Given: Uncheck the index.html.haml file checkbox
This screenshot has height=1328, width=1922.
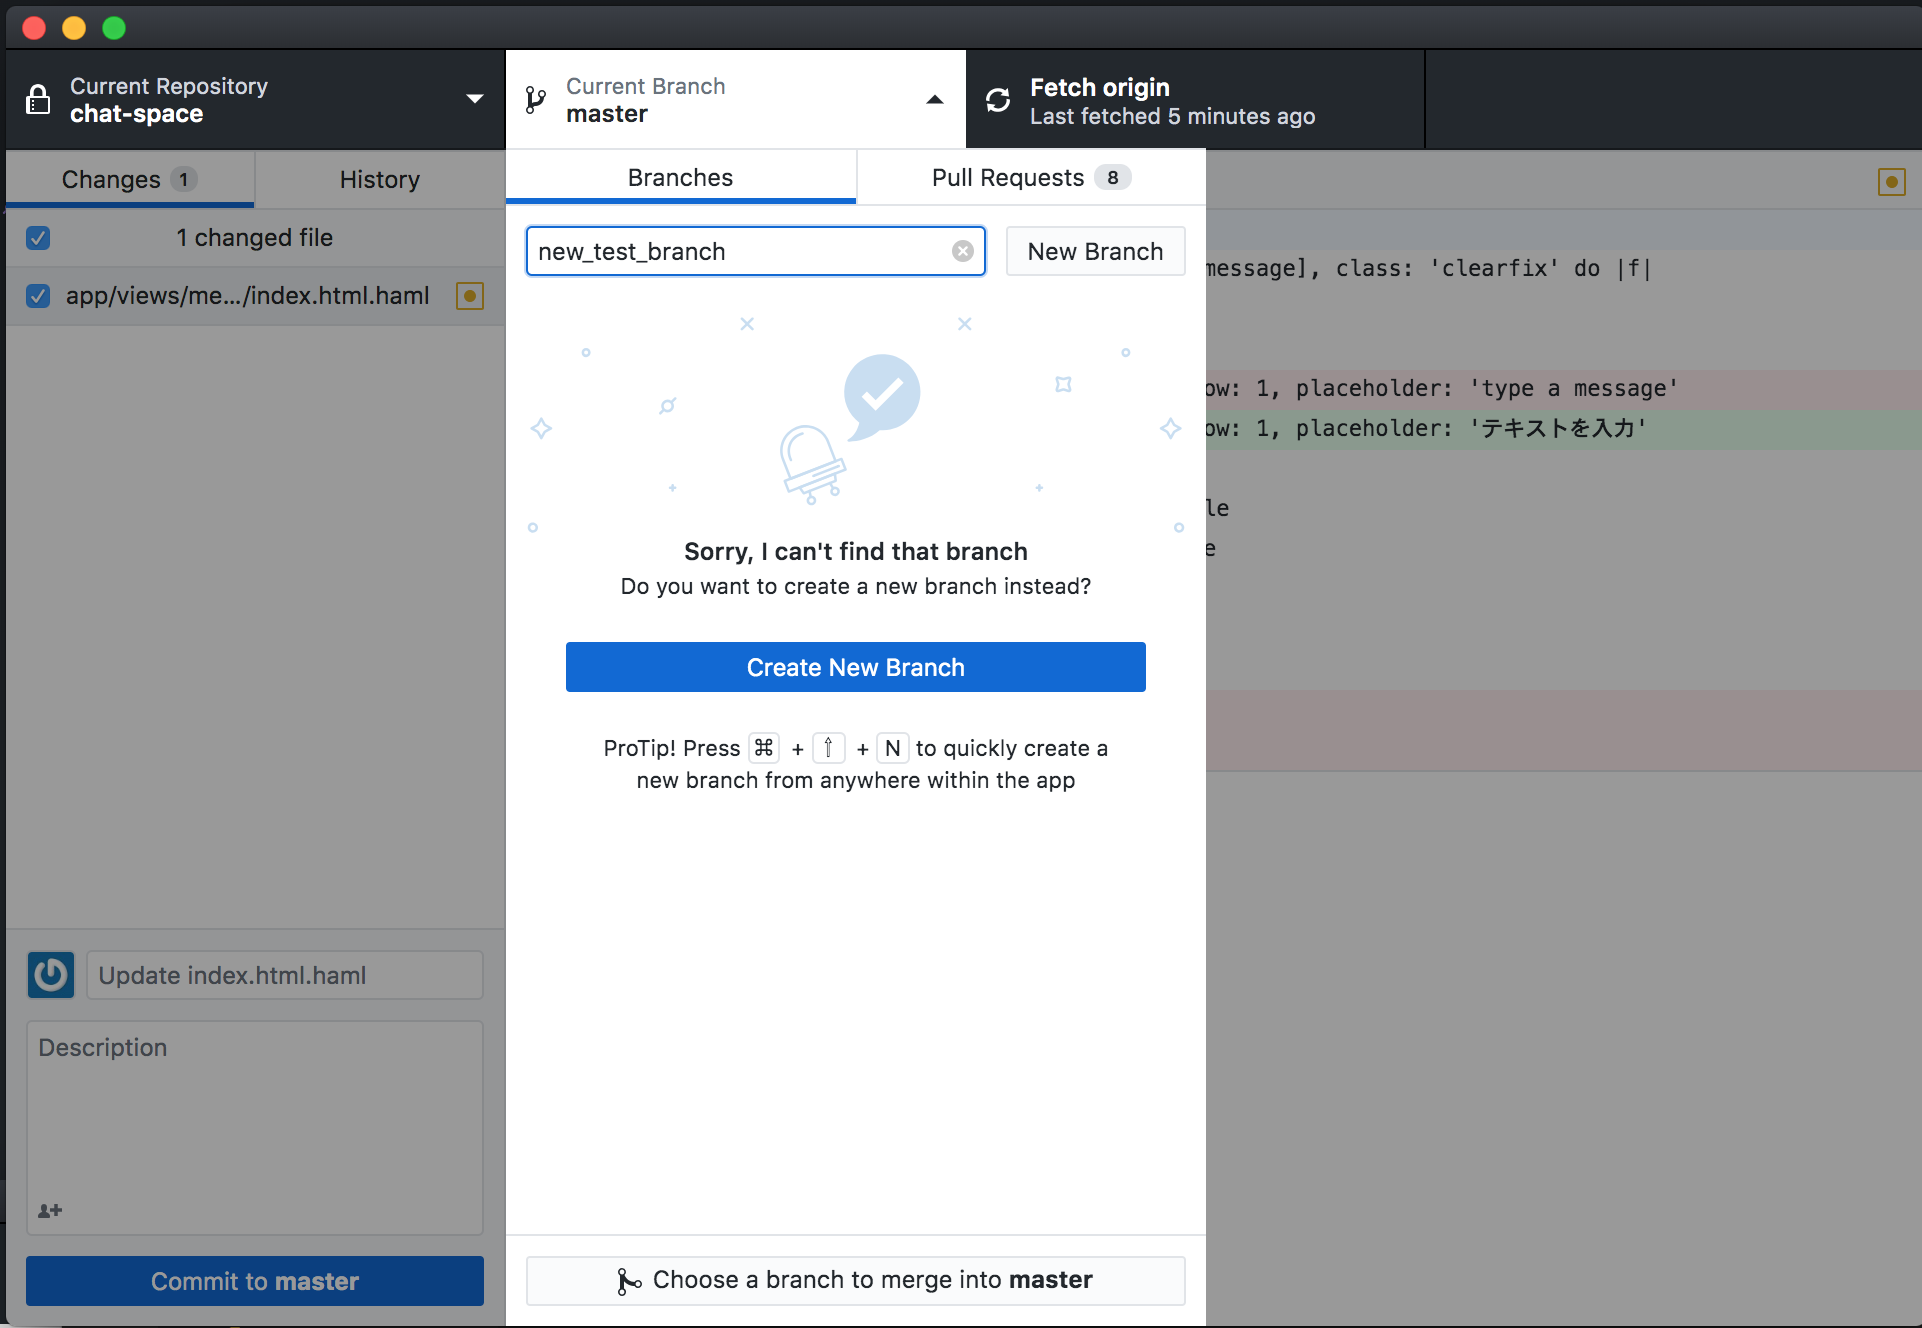Looking at the screenshot, I should 38,296.
